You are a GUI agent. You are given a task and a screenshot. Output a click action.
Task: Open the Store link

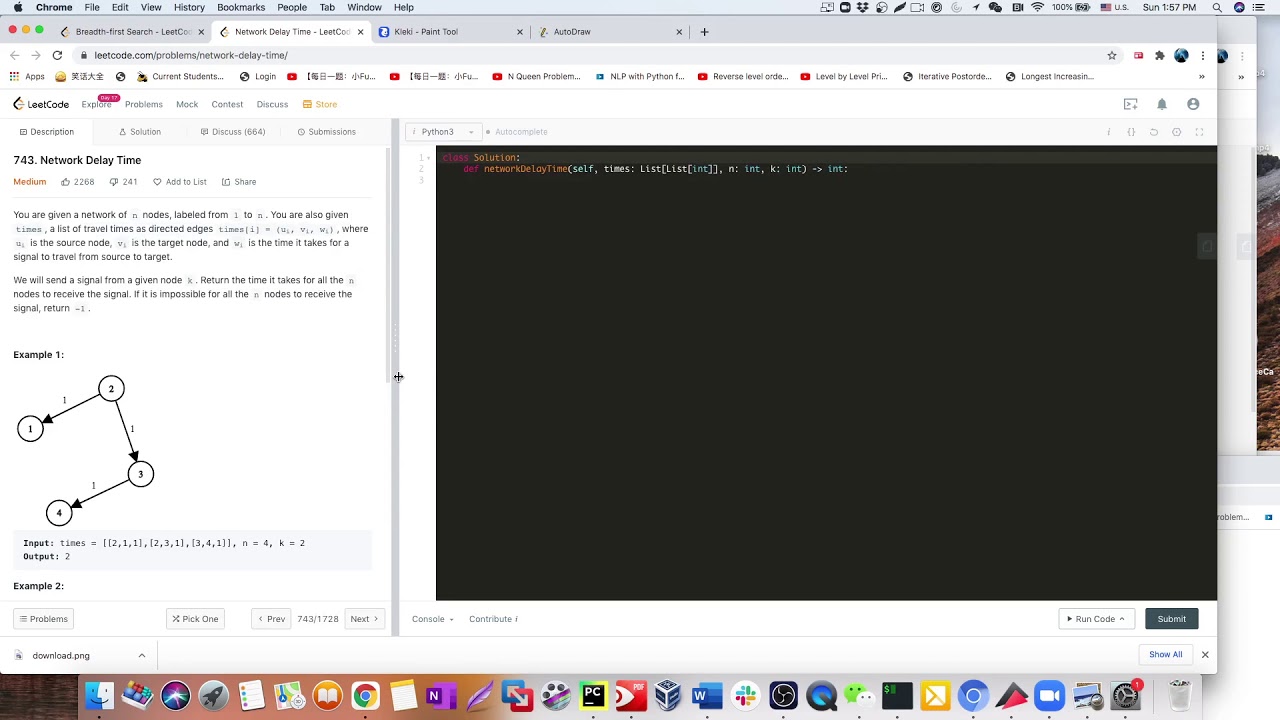[x=320, y=104]
